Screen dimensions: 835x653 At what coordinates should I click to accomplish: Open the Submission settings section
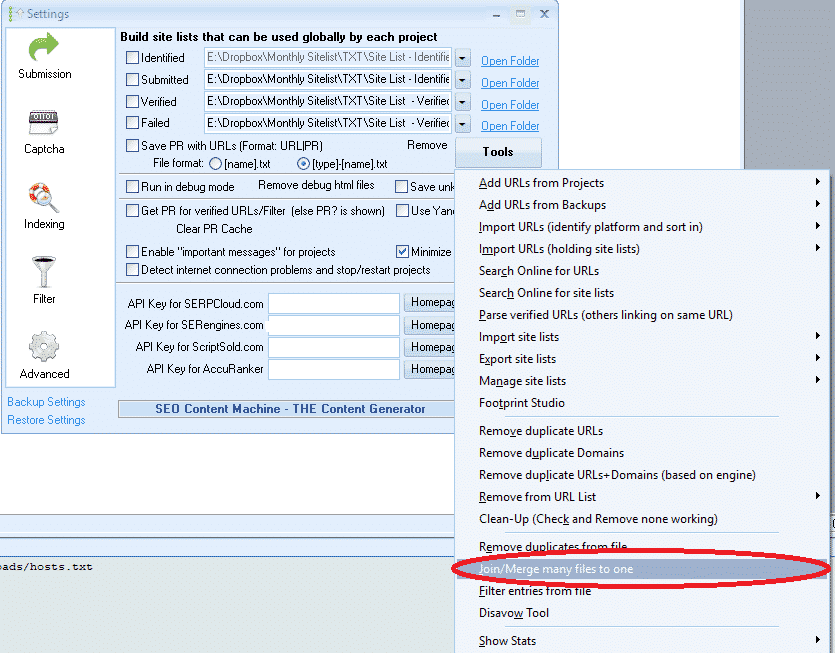pos(45,57)
